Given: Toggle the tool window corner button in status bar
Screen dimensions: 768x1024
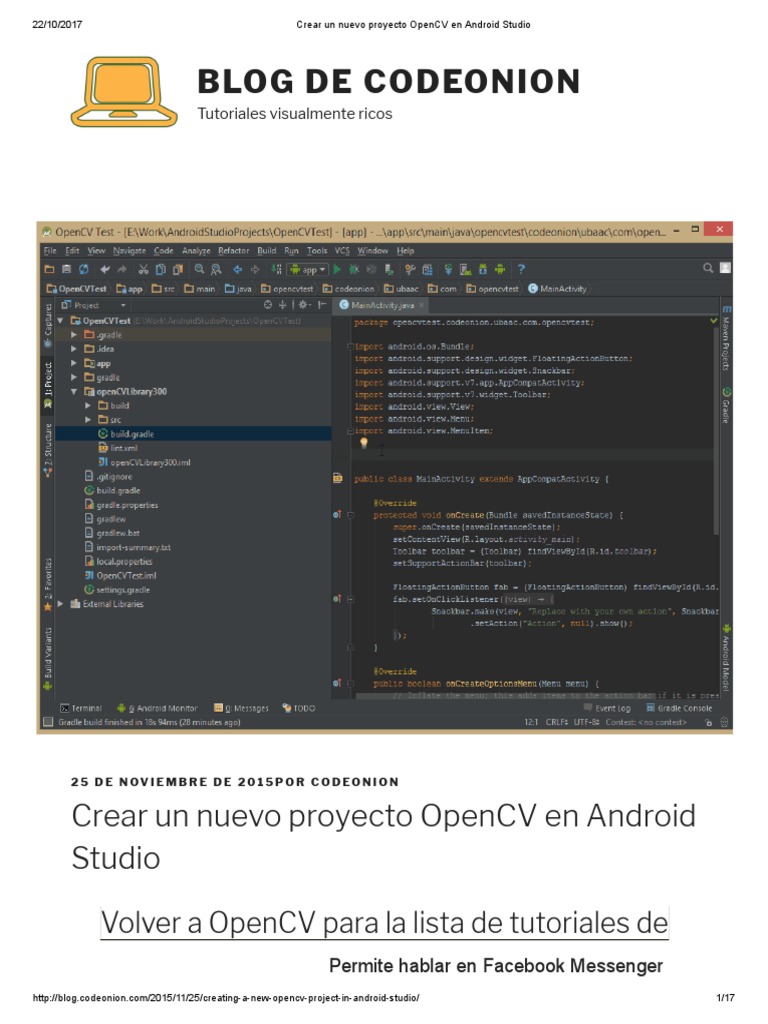Looking at the screenshot, I should point(48,722).
